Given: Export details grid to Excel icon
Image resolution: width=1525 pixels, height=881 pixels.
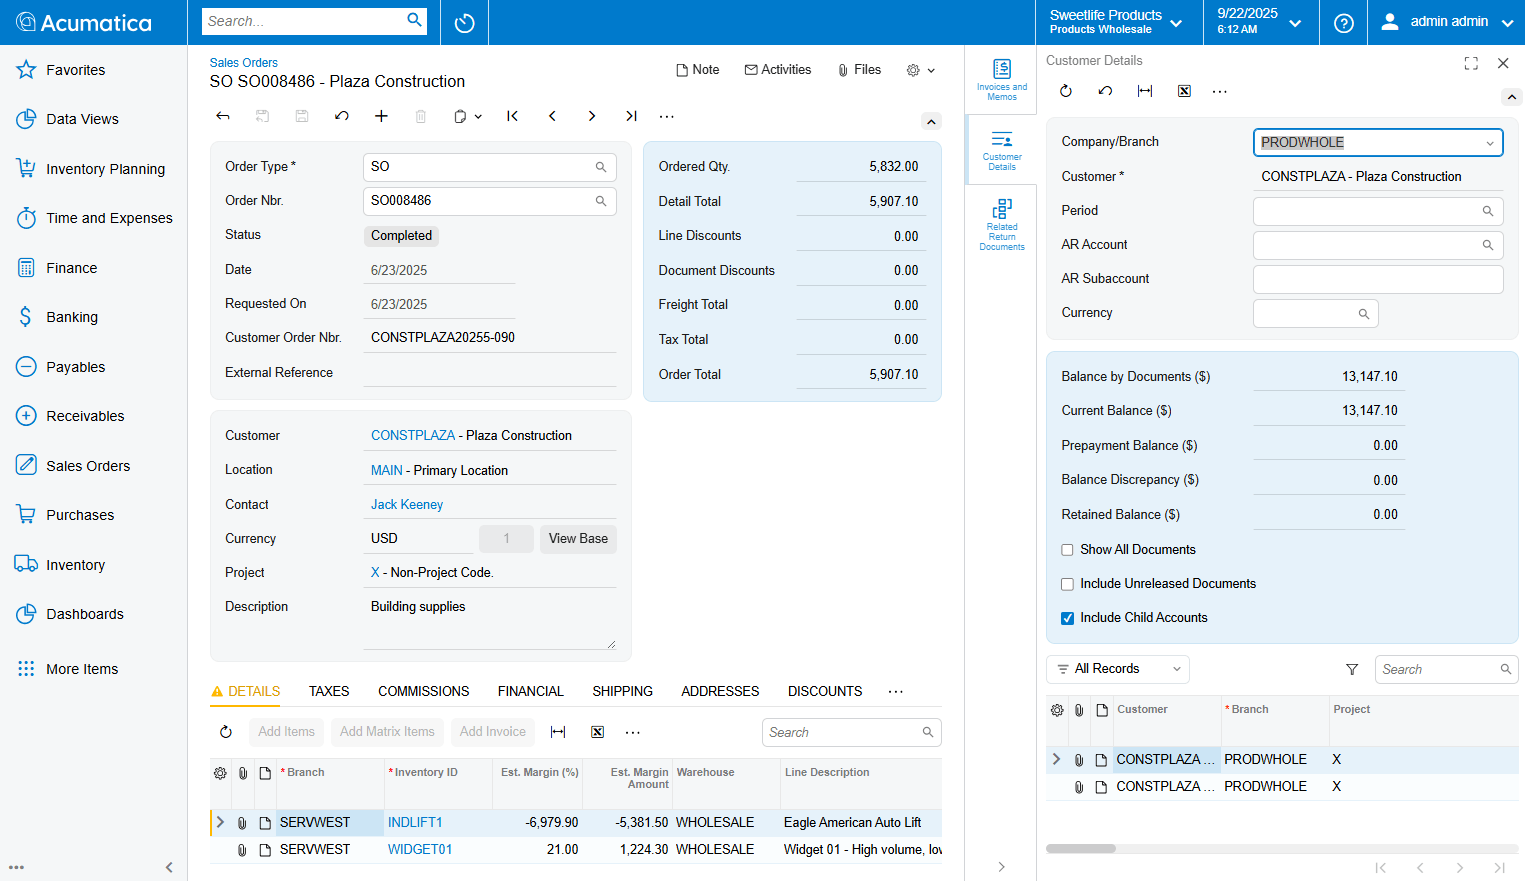Looking at the screenshot, I should click(x=597, y=732).
